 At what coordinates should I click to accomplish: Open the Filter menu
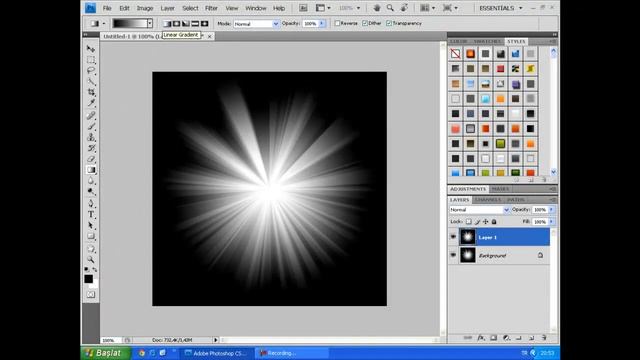(211, 8)
